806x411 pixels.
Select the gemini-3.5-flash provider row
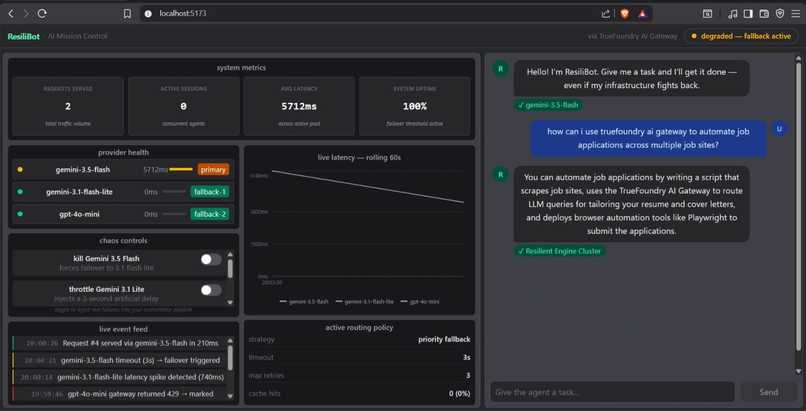(122, 170)
